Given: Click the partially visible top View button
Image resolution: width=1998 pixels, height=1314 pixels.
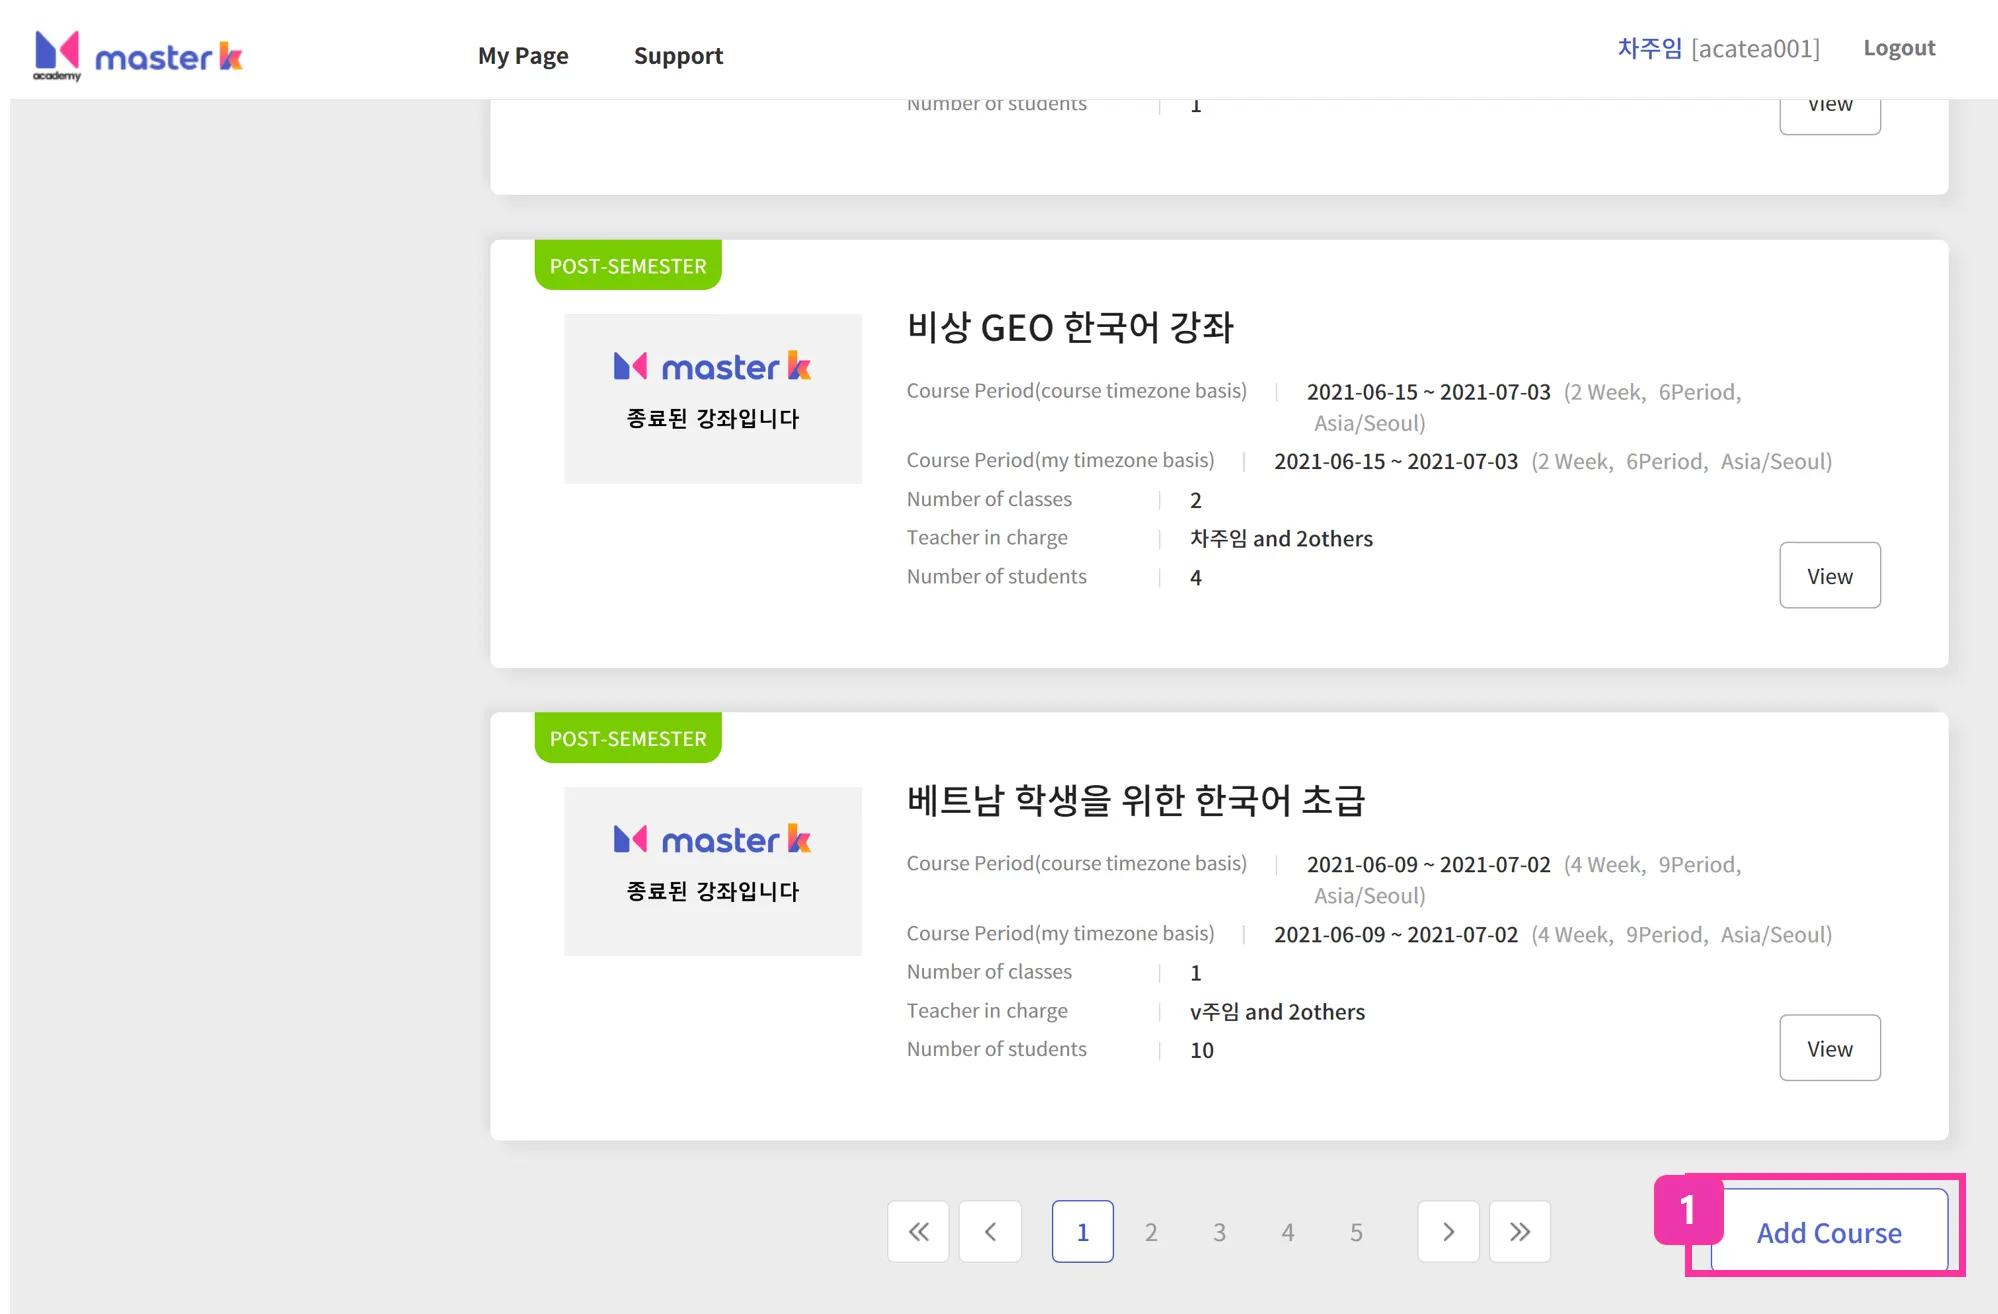Looking at the screenshot, I should click(x=1829, y=114).
